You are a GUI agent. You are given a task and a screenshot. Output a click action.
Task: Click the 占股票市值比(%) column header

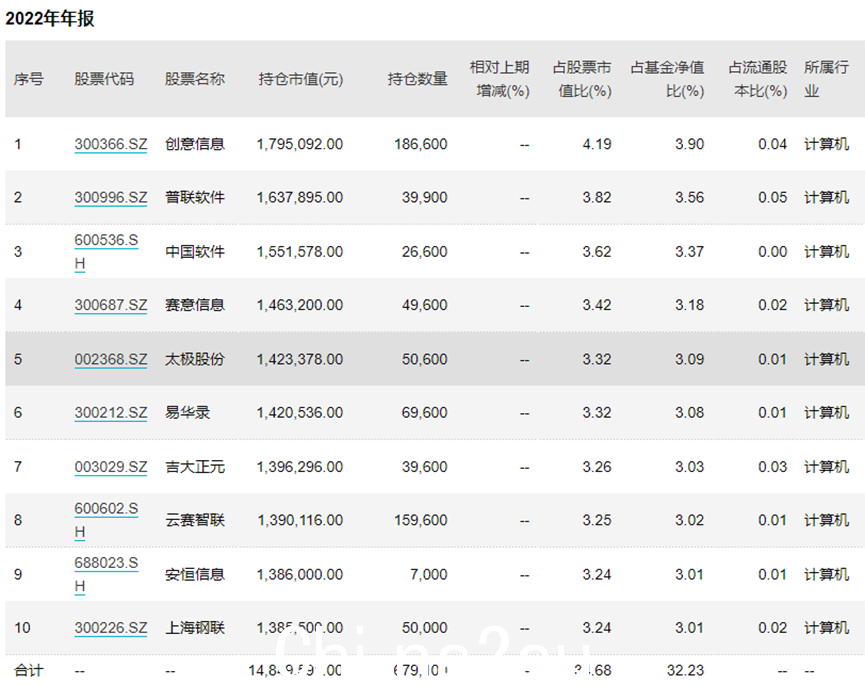click(x=583, y=79)
